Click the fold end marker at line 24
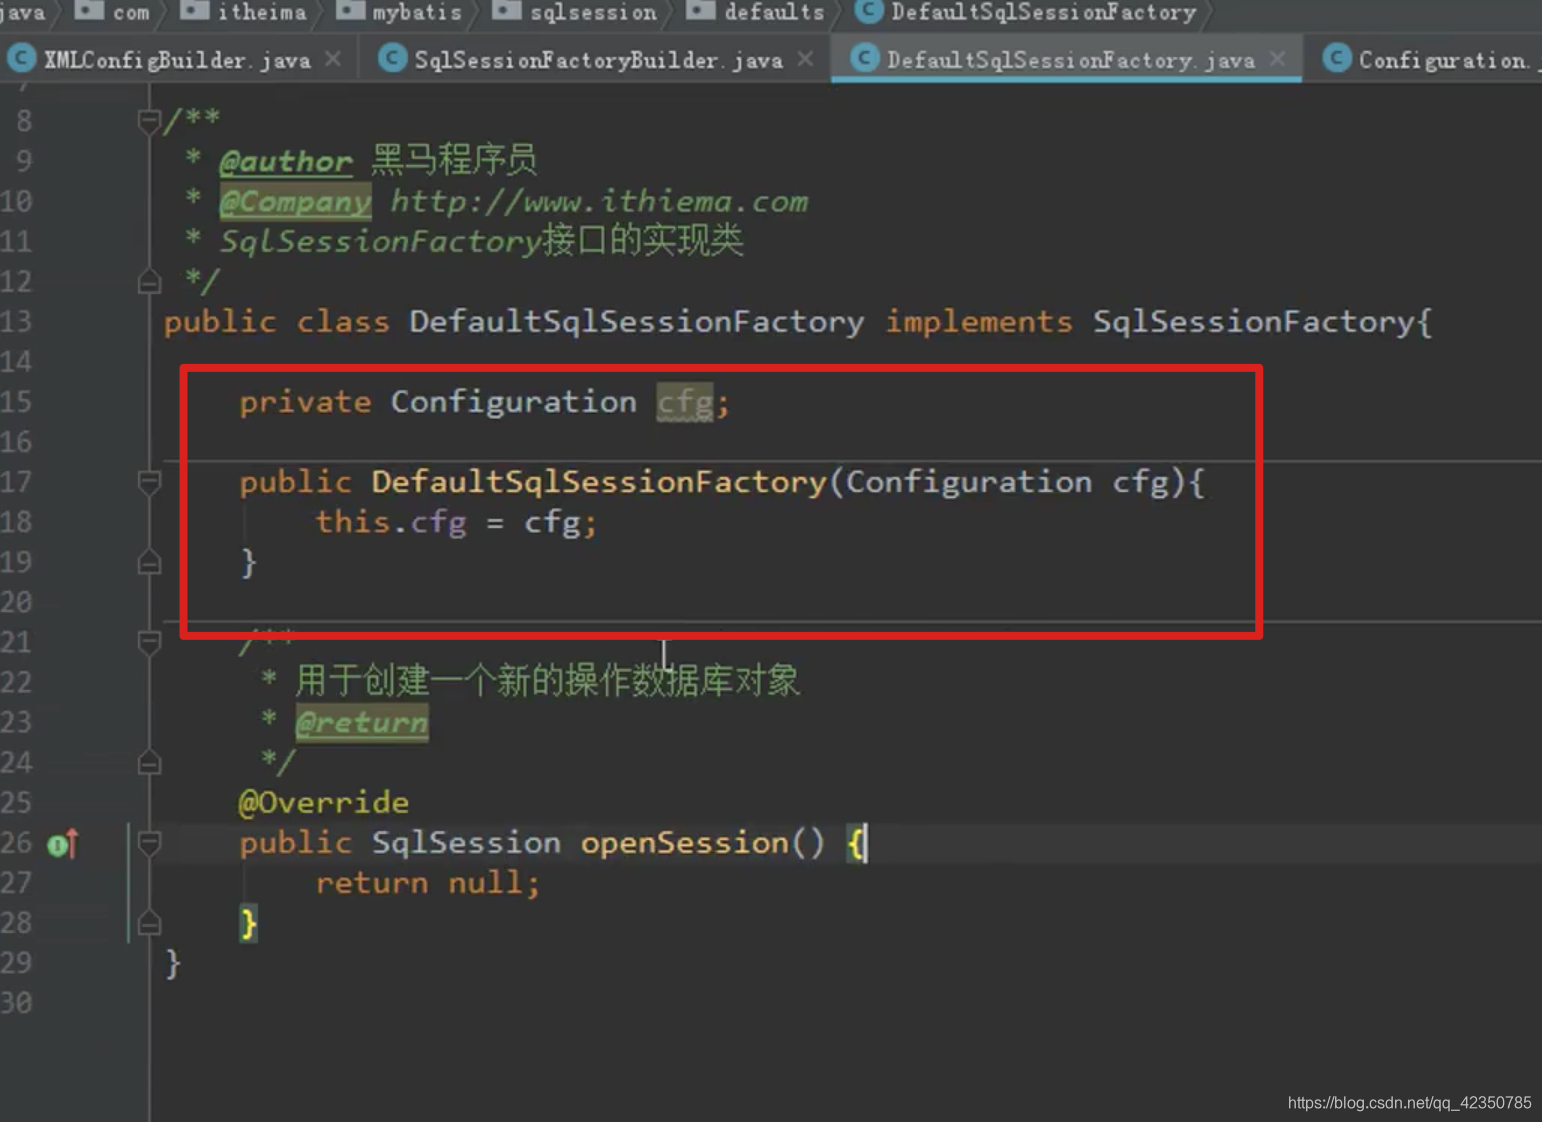 (149, 763)
